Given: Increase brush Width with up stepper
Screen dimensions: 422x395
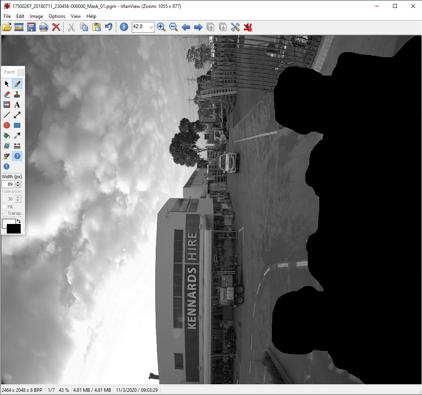Looking at the screenshot, I should [x=18, y=182].
